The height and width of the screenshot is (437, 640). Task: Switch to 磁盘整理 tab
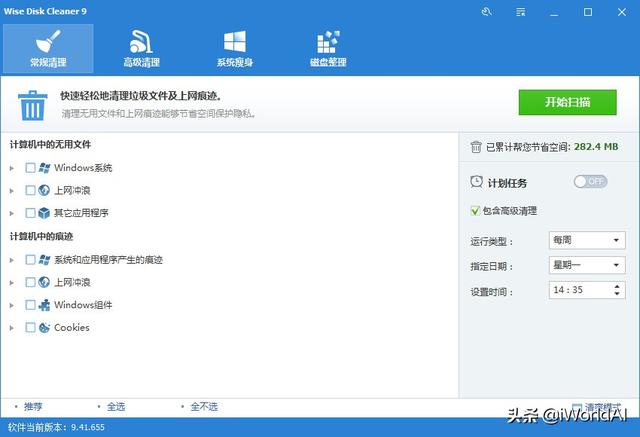click(328, 49)
